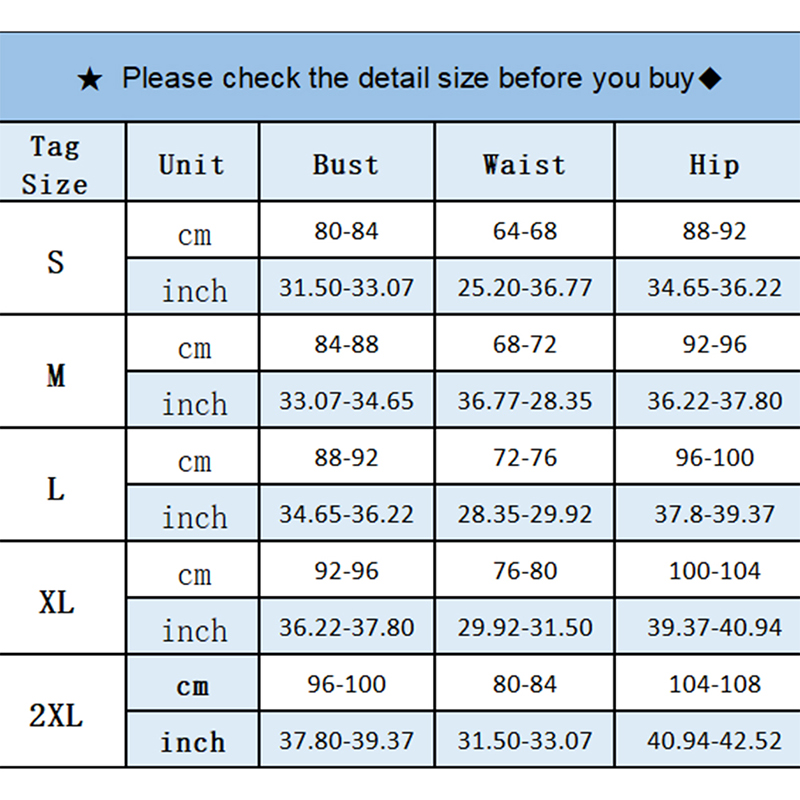Click the 'Bust' column header
Screen dimensions: 800x800
click(346, 165)
